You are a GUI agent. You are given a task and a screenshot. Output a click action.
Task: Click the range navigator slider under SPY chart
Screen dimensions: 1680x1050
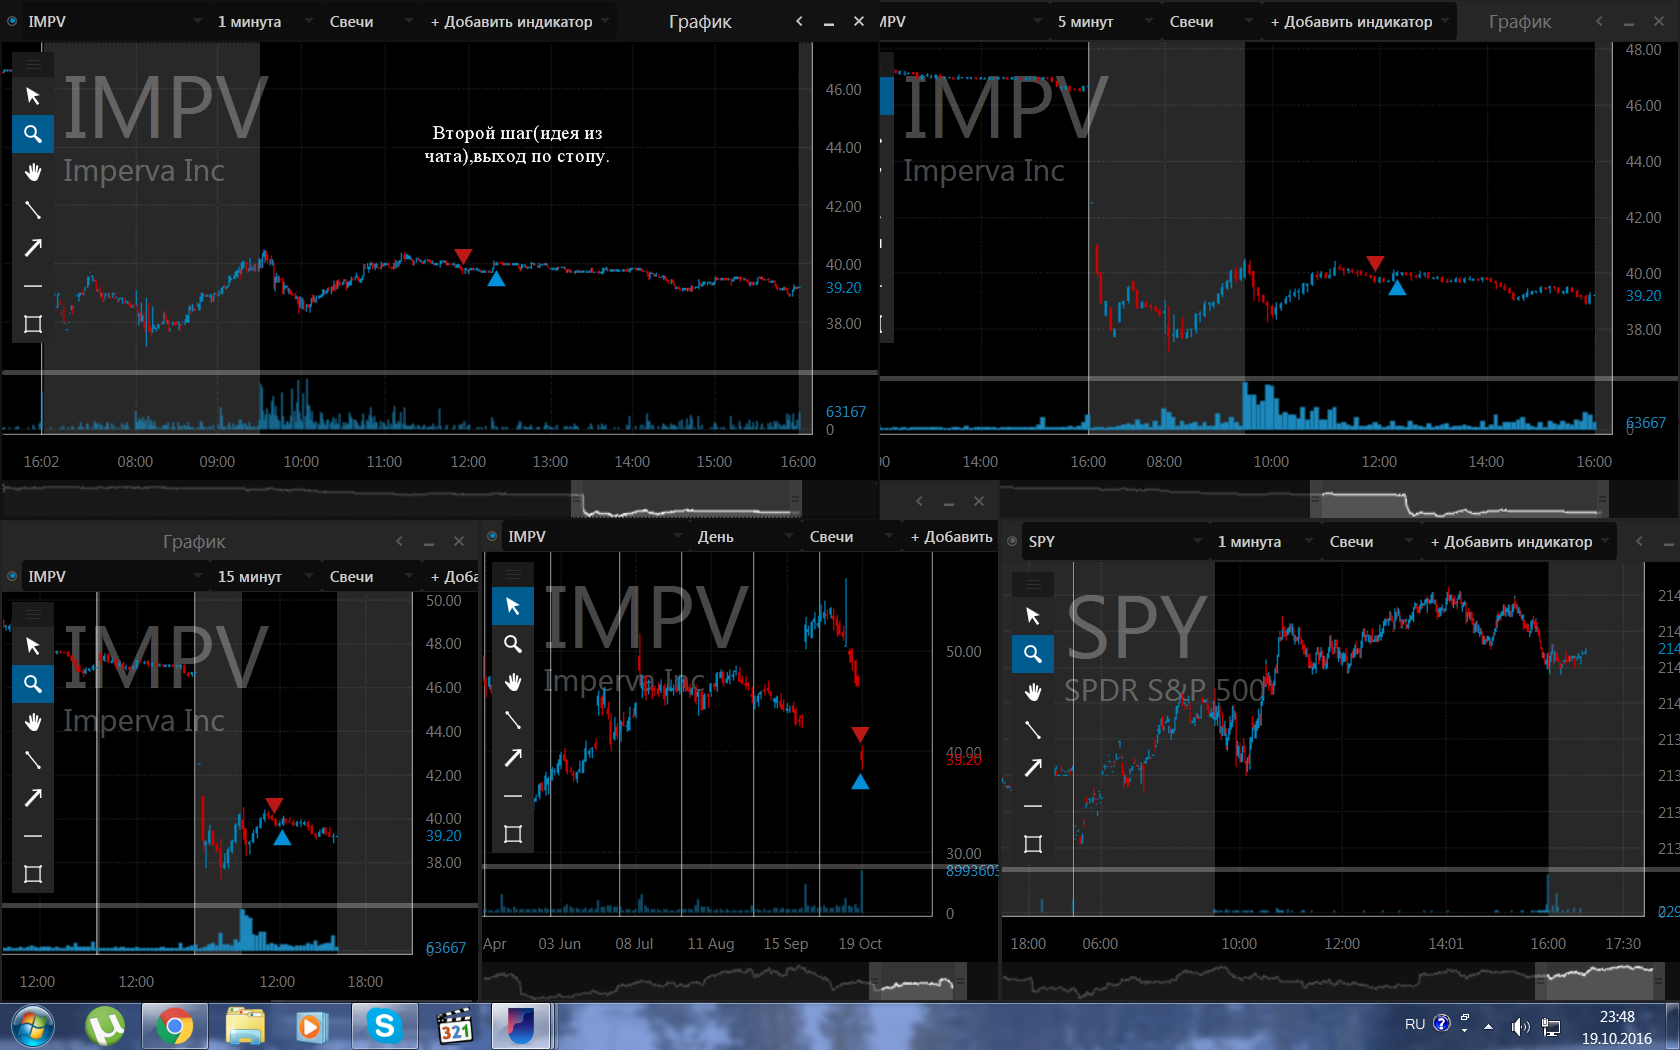pos(1599,980)
